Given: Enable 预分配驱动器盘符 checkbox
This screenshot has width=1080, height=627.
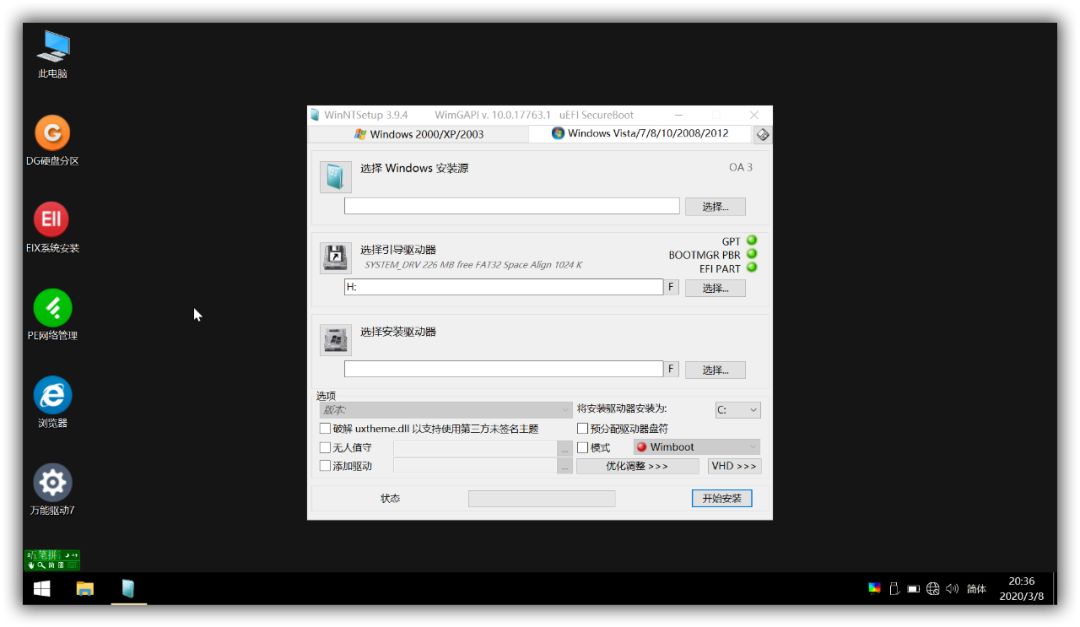Looking at the screenshot, I should coord(583,428).
